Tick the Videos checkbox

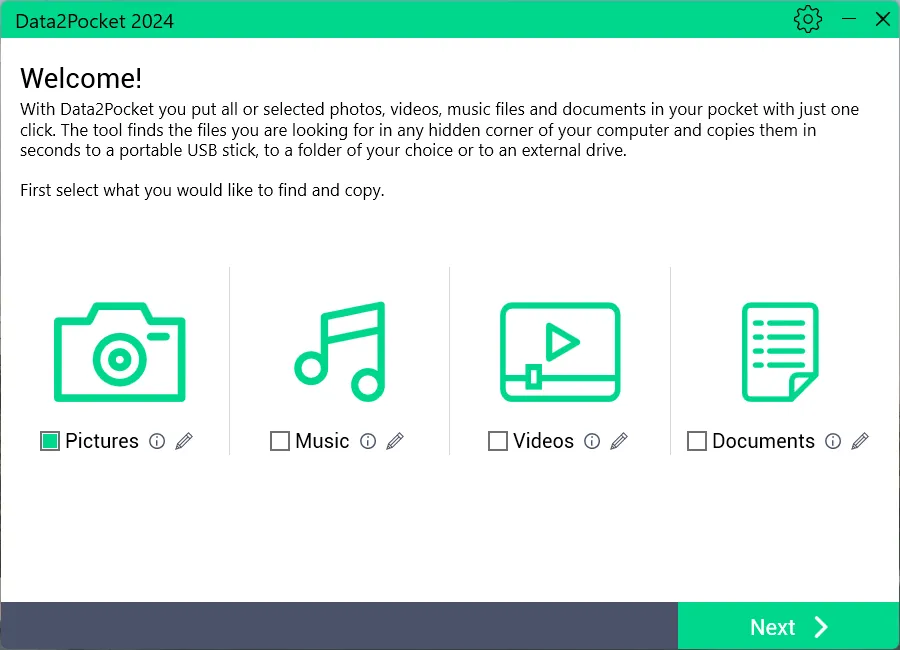(x=498, y=441)
